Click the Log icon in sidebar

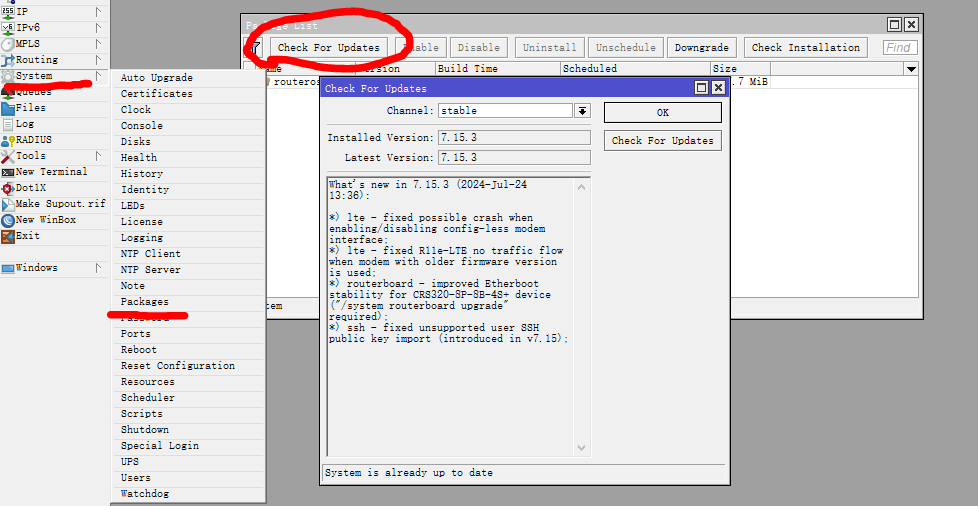[7, 124]
